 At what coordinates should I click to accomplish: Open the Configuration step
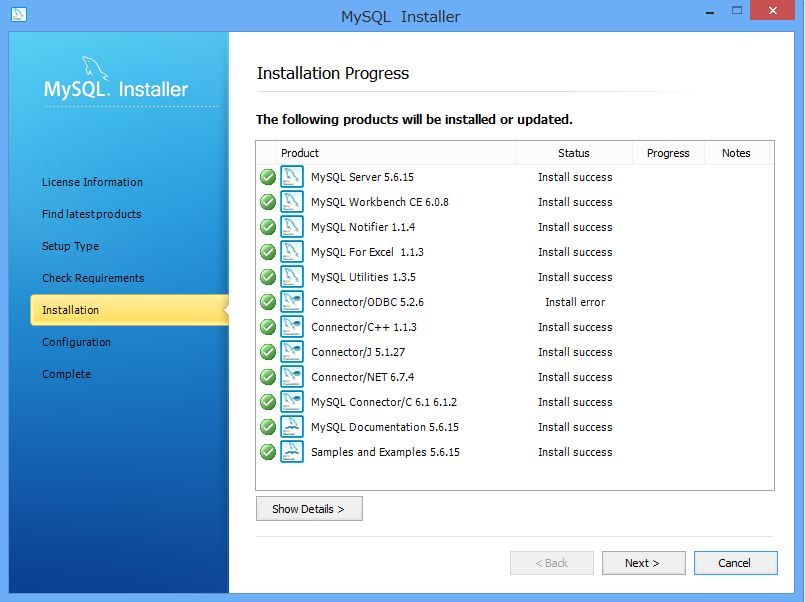coord(76,342)
